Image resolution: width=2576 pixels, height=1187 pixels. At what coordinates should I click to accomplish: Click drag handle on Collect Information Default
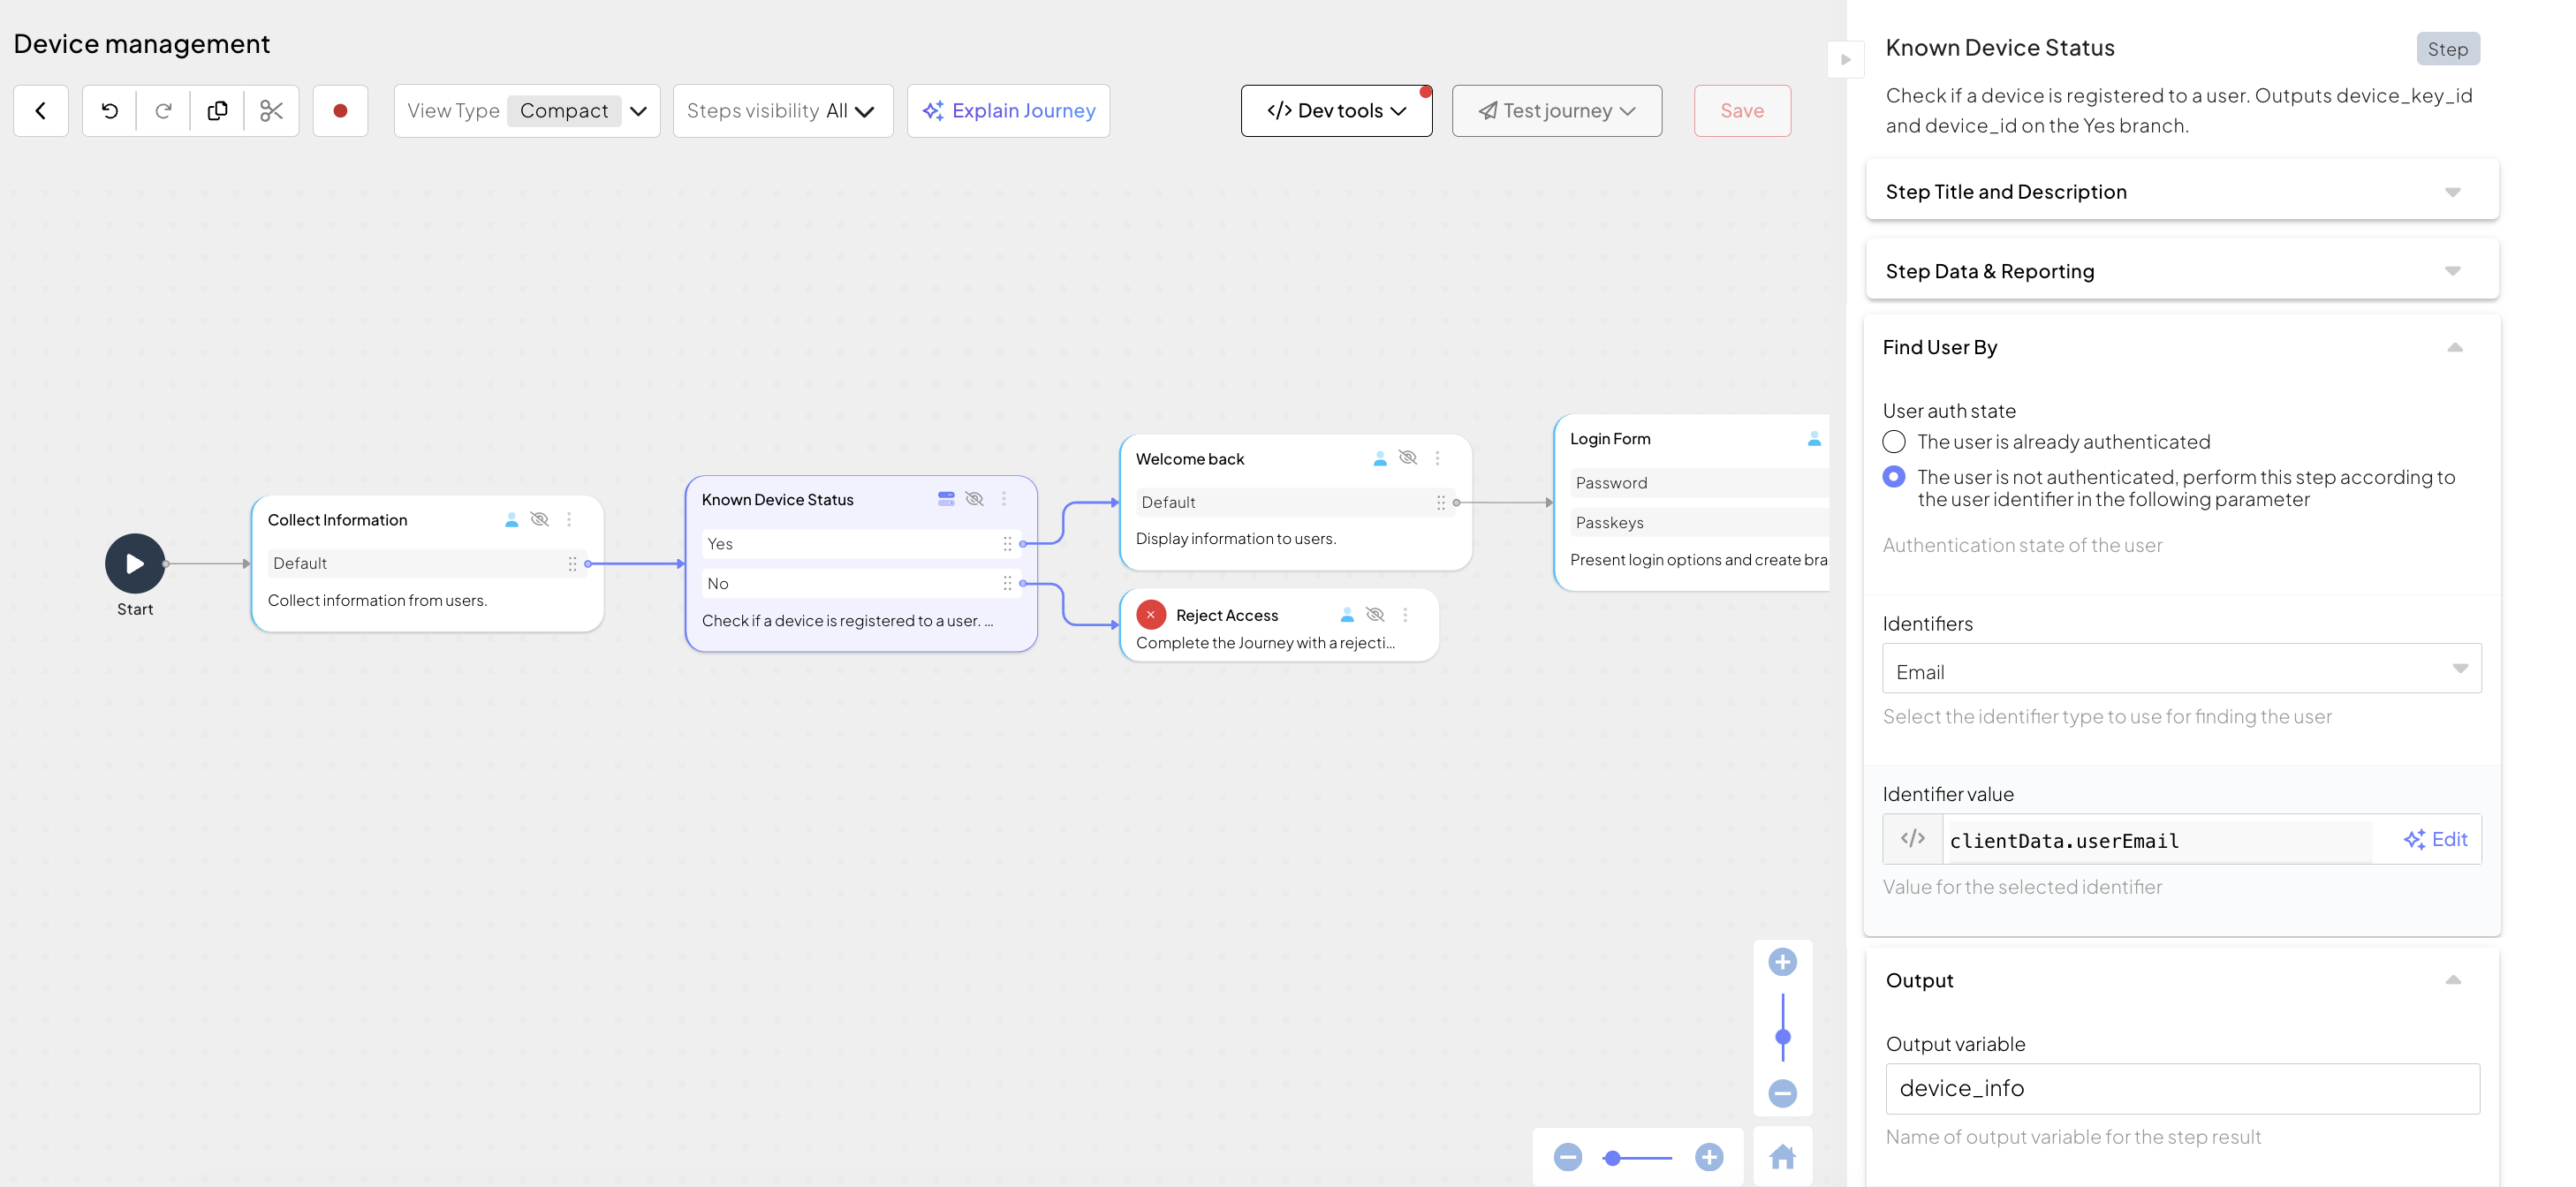pyautogui.click(x=572, y=563)
